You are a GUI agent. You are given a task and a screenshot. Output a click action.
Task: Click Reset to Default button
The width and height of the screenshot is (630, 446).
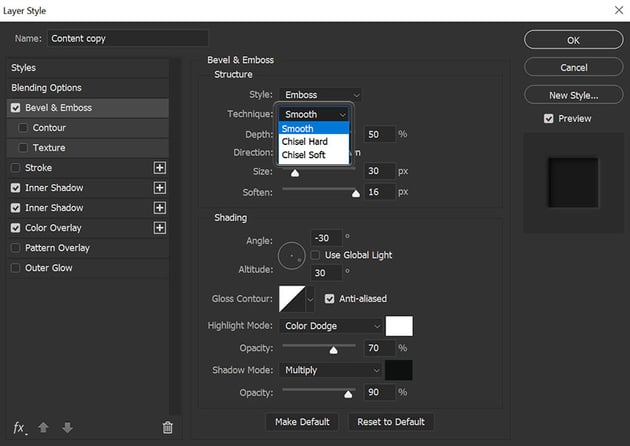[391, 422]
